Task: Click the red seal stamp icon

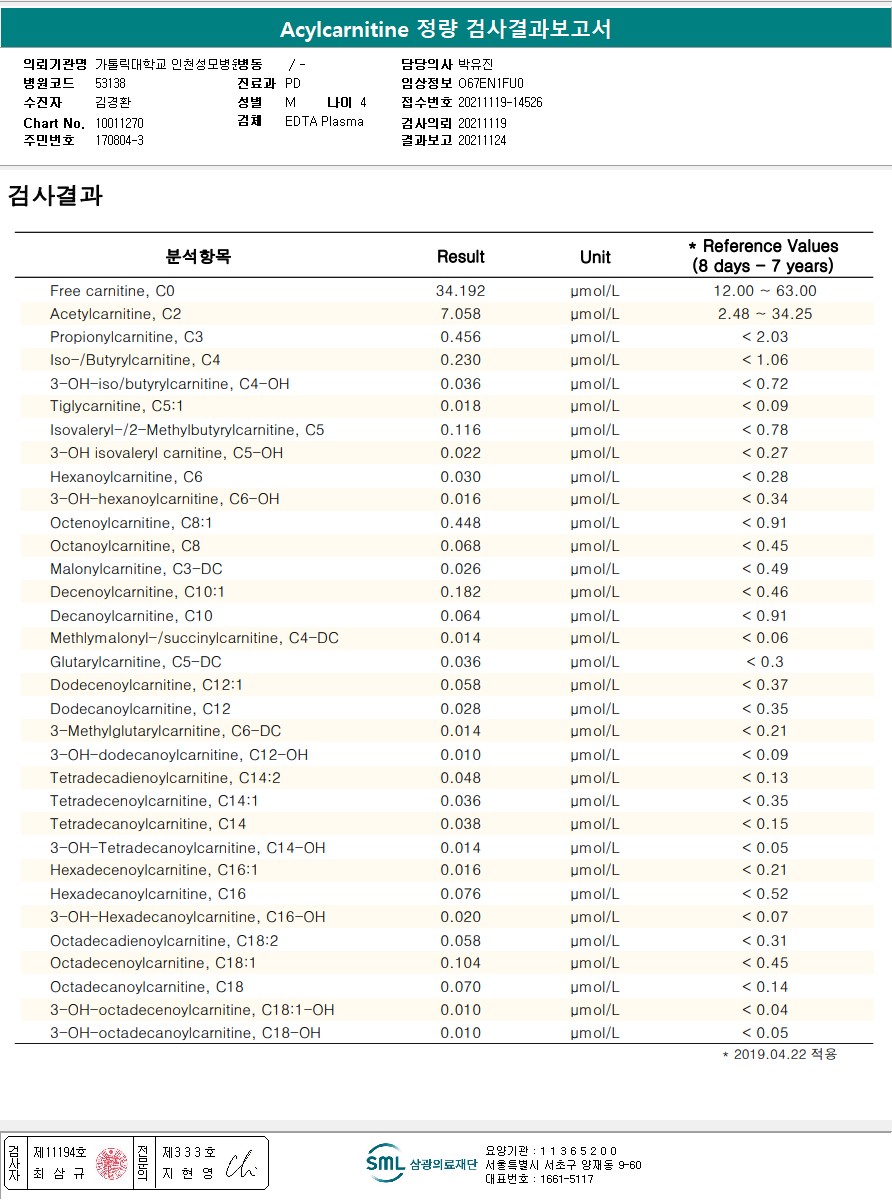Action: [x=112, y=1163]
